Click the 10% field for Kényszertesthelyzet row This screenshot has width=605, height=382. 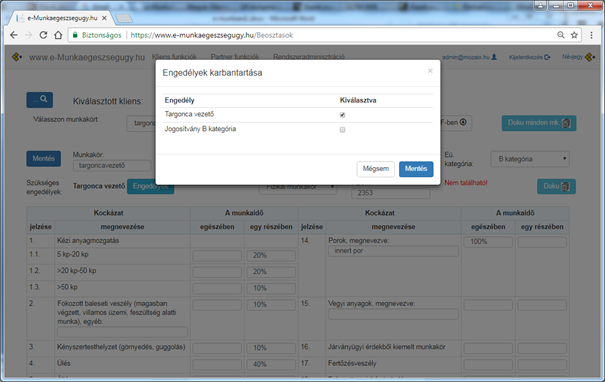point(271,348)
